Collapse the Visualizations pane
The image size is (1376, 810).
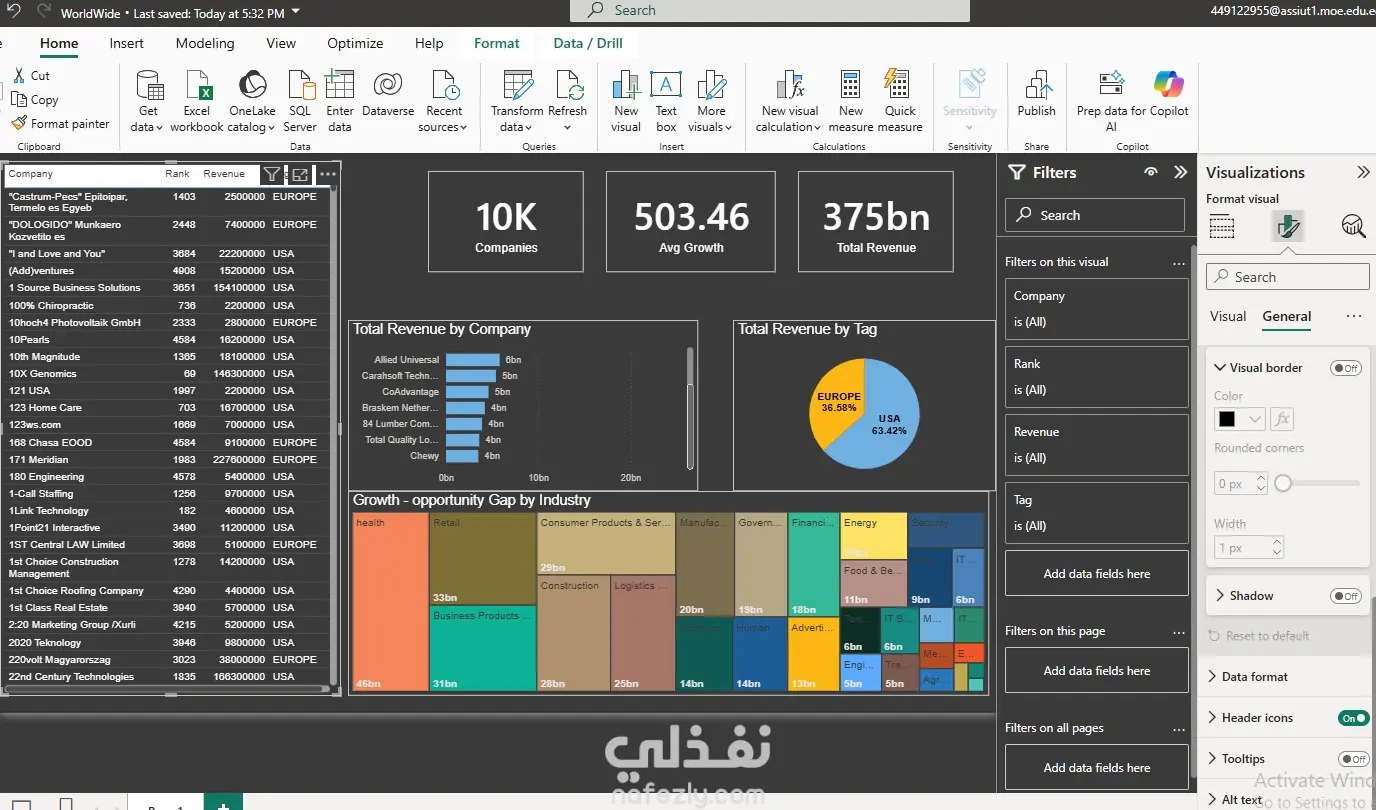pyautogui.click(x=1363, y=172)
